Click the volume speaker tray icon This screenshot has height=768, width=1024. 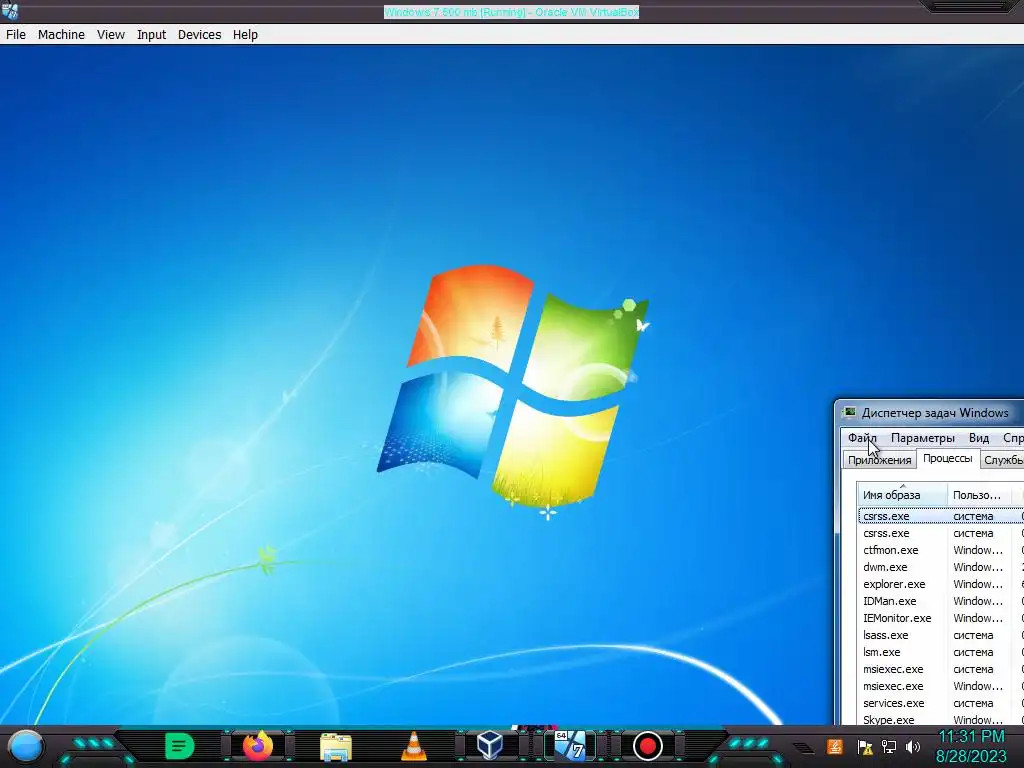point(913,747)
